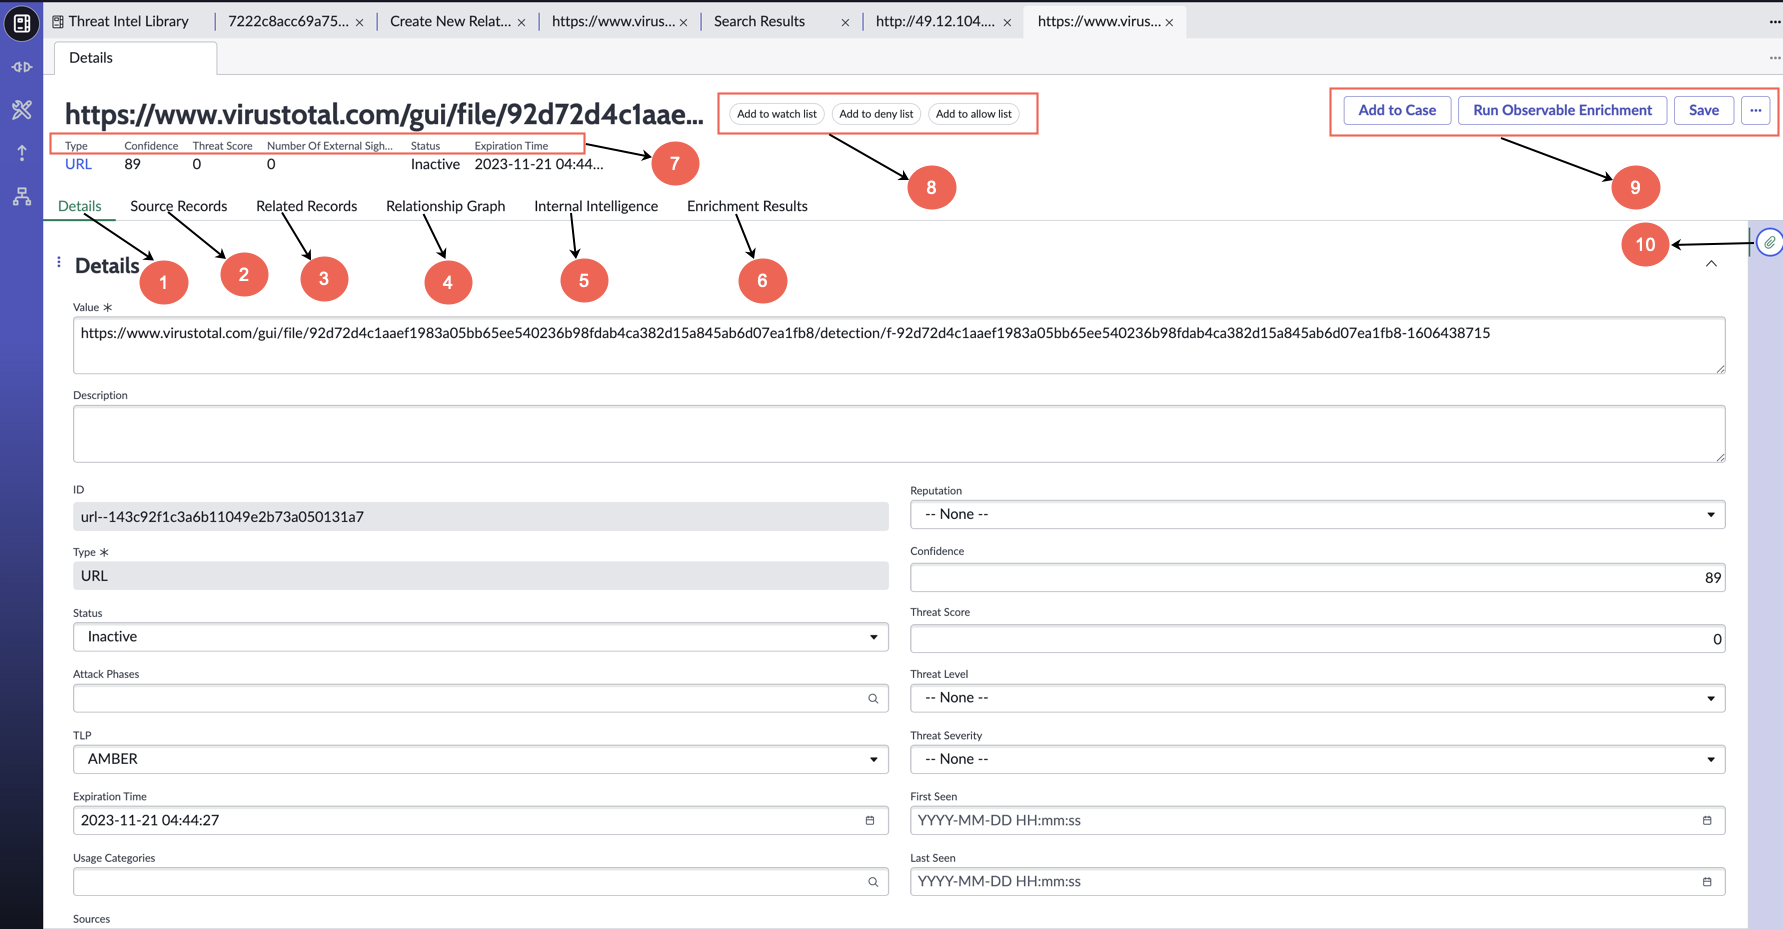Screen dimensions: 1783x929
Task: Click the truncated virustotal record title heading
Action: [384, 114]
